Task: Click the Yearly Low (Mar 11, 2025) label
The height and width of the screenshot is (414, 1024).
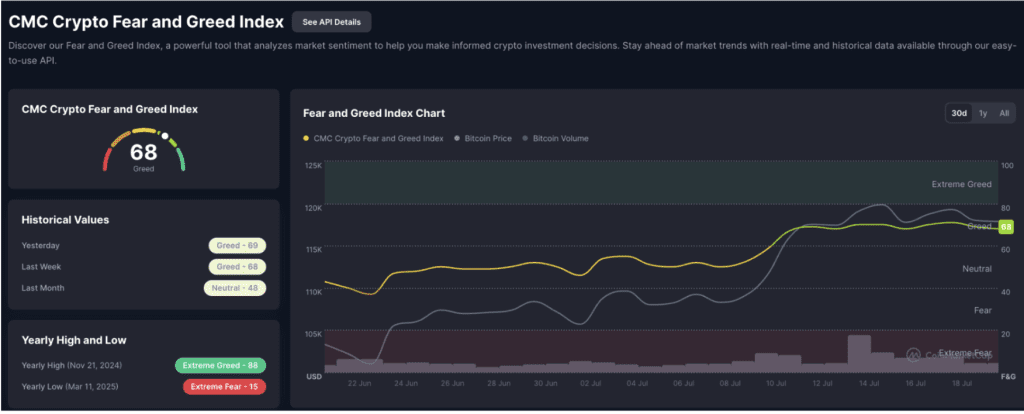Action: click(70, 387)
